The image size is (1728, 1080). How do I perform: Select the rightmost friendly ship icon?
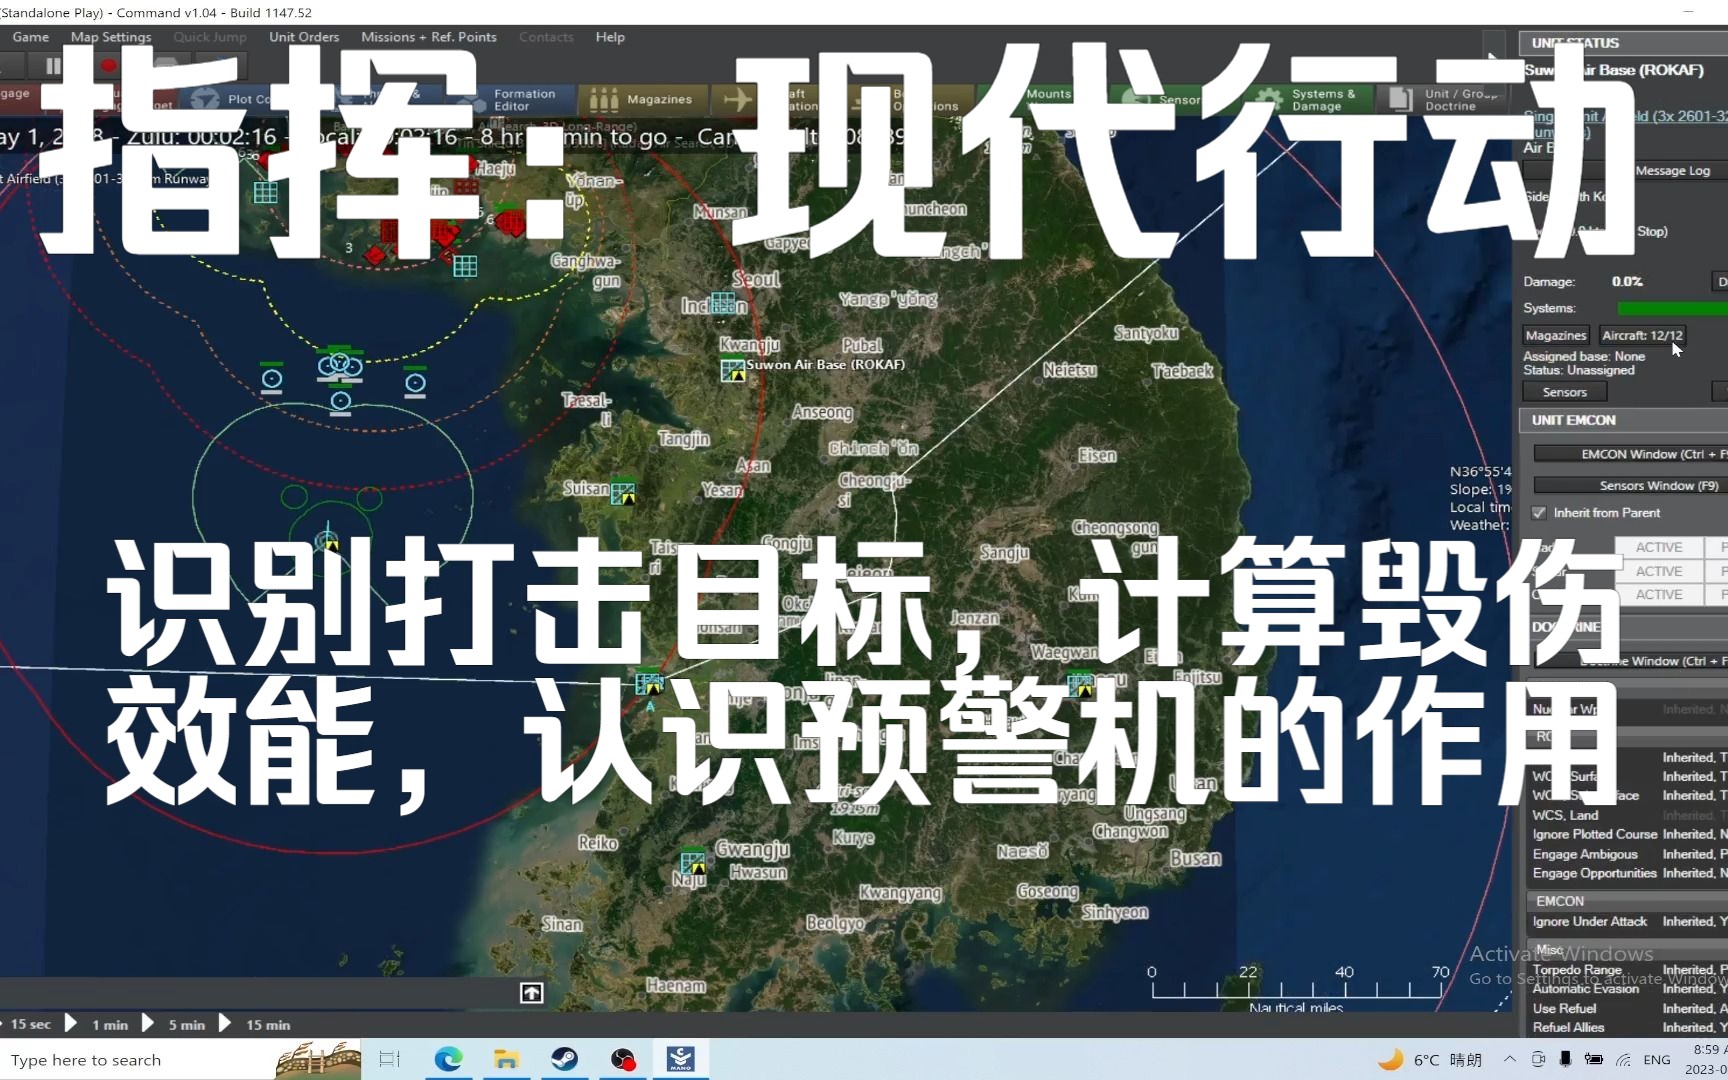(415, 383)
